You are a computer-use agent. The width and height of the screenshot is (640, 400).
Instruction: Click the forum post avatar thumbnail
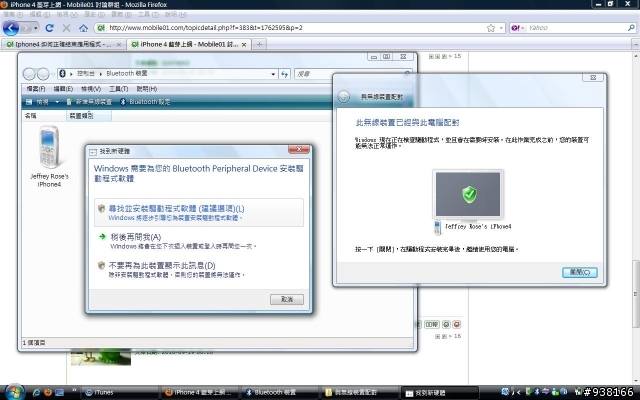click(101, 358)
